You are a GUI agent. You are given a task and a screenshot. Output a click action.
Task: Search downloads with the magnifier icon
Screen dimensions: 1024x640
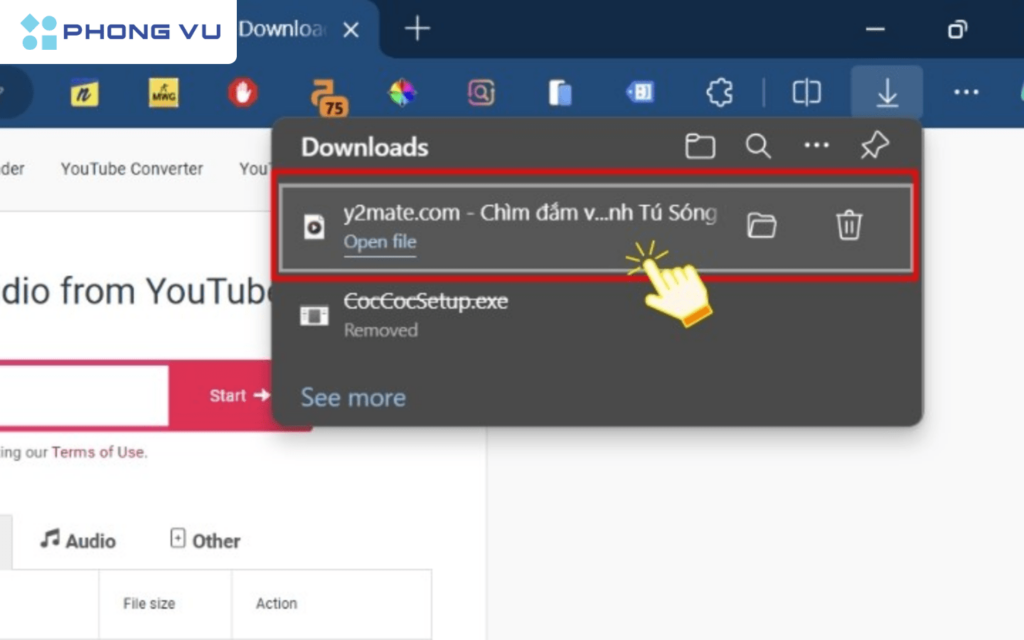[758, 147]
